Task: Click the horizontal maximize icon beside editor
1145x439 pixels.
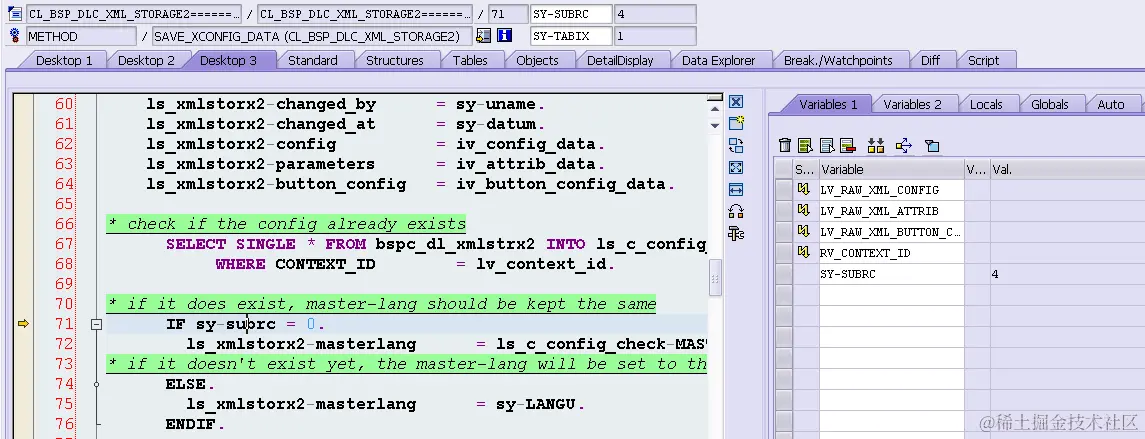Action: pyautogui.click(x=736, y=190)
